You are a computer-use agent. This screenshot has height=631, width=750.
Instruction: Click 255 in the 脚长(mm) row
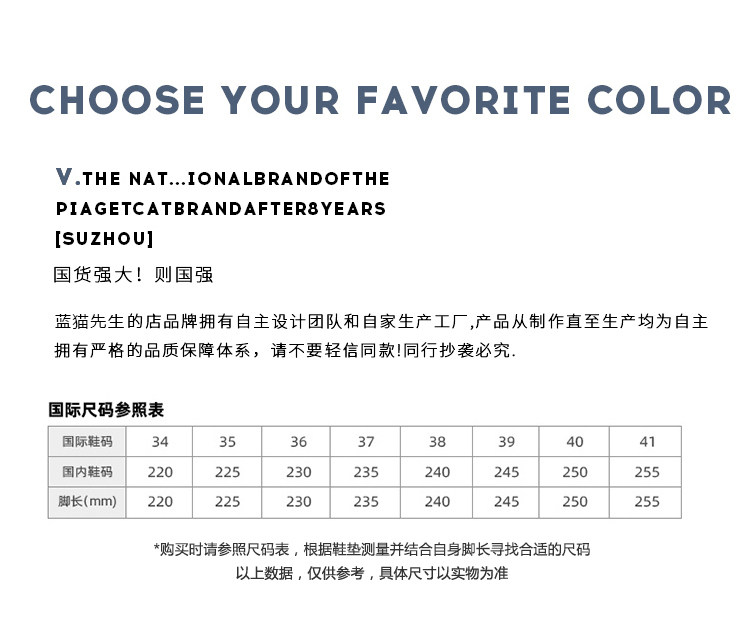[x=647, y=501]
